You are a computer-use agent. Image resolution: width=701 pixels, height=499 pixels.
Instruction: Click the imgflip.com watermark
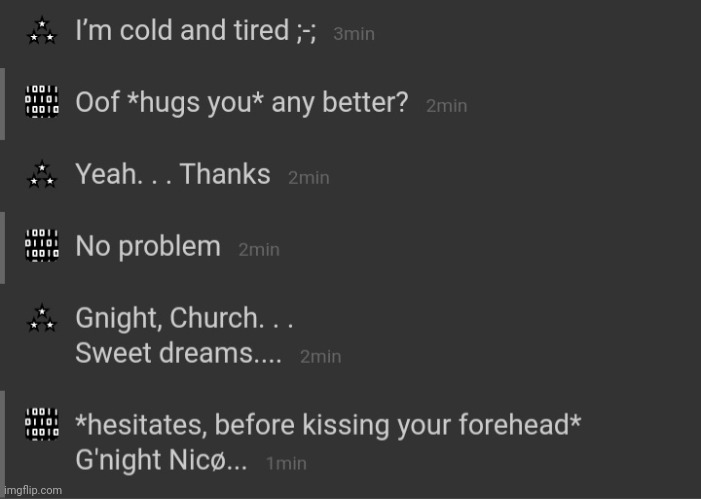pos(32,490)
